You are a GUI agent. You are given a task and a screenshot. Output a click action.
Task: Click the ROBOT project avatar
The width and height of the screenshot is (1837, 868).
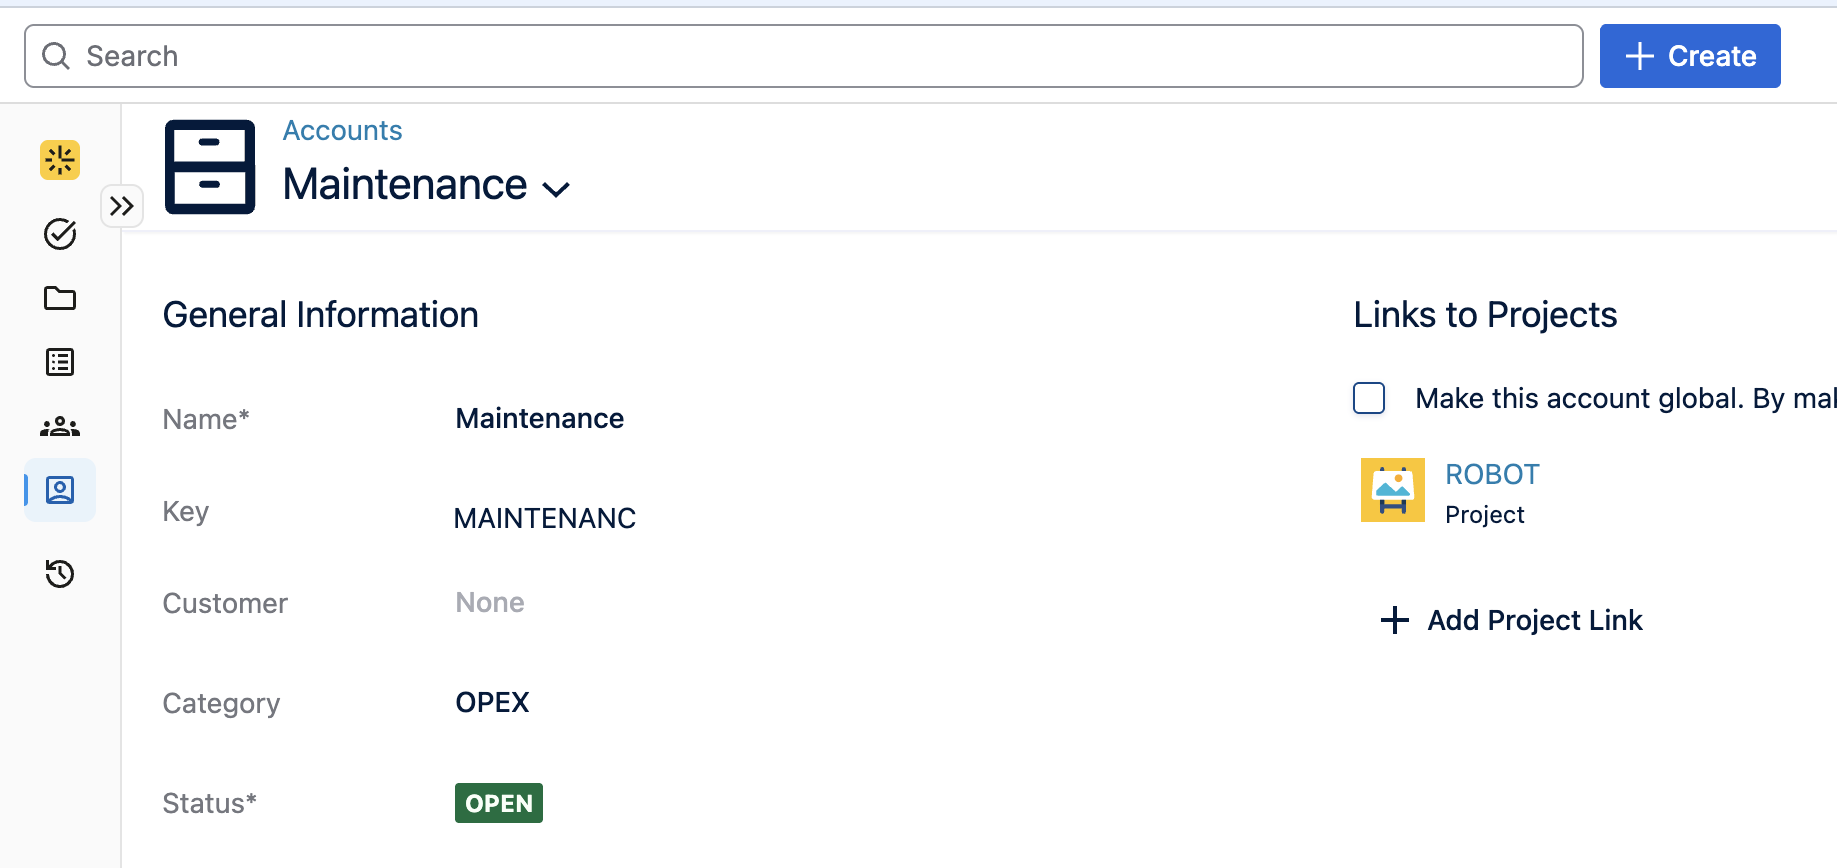(x=1392, y=489)
